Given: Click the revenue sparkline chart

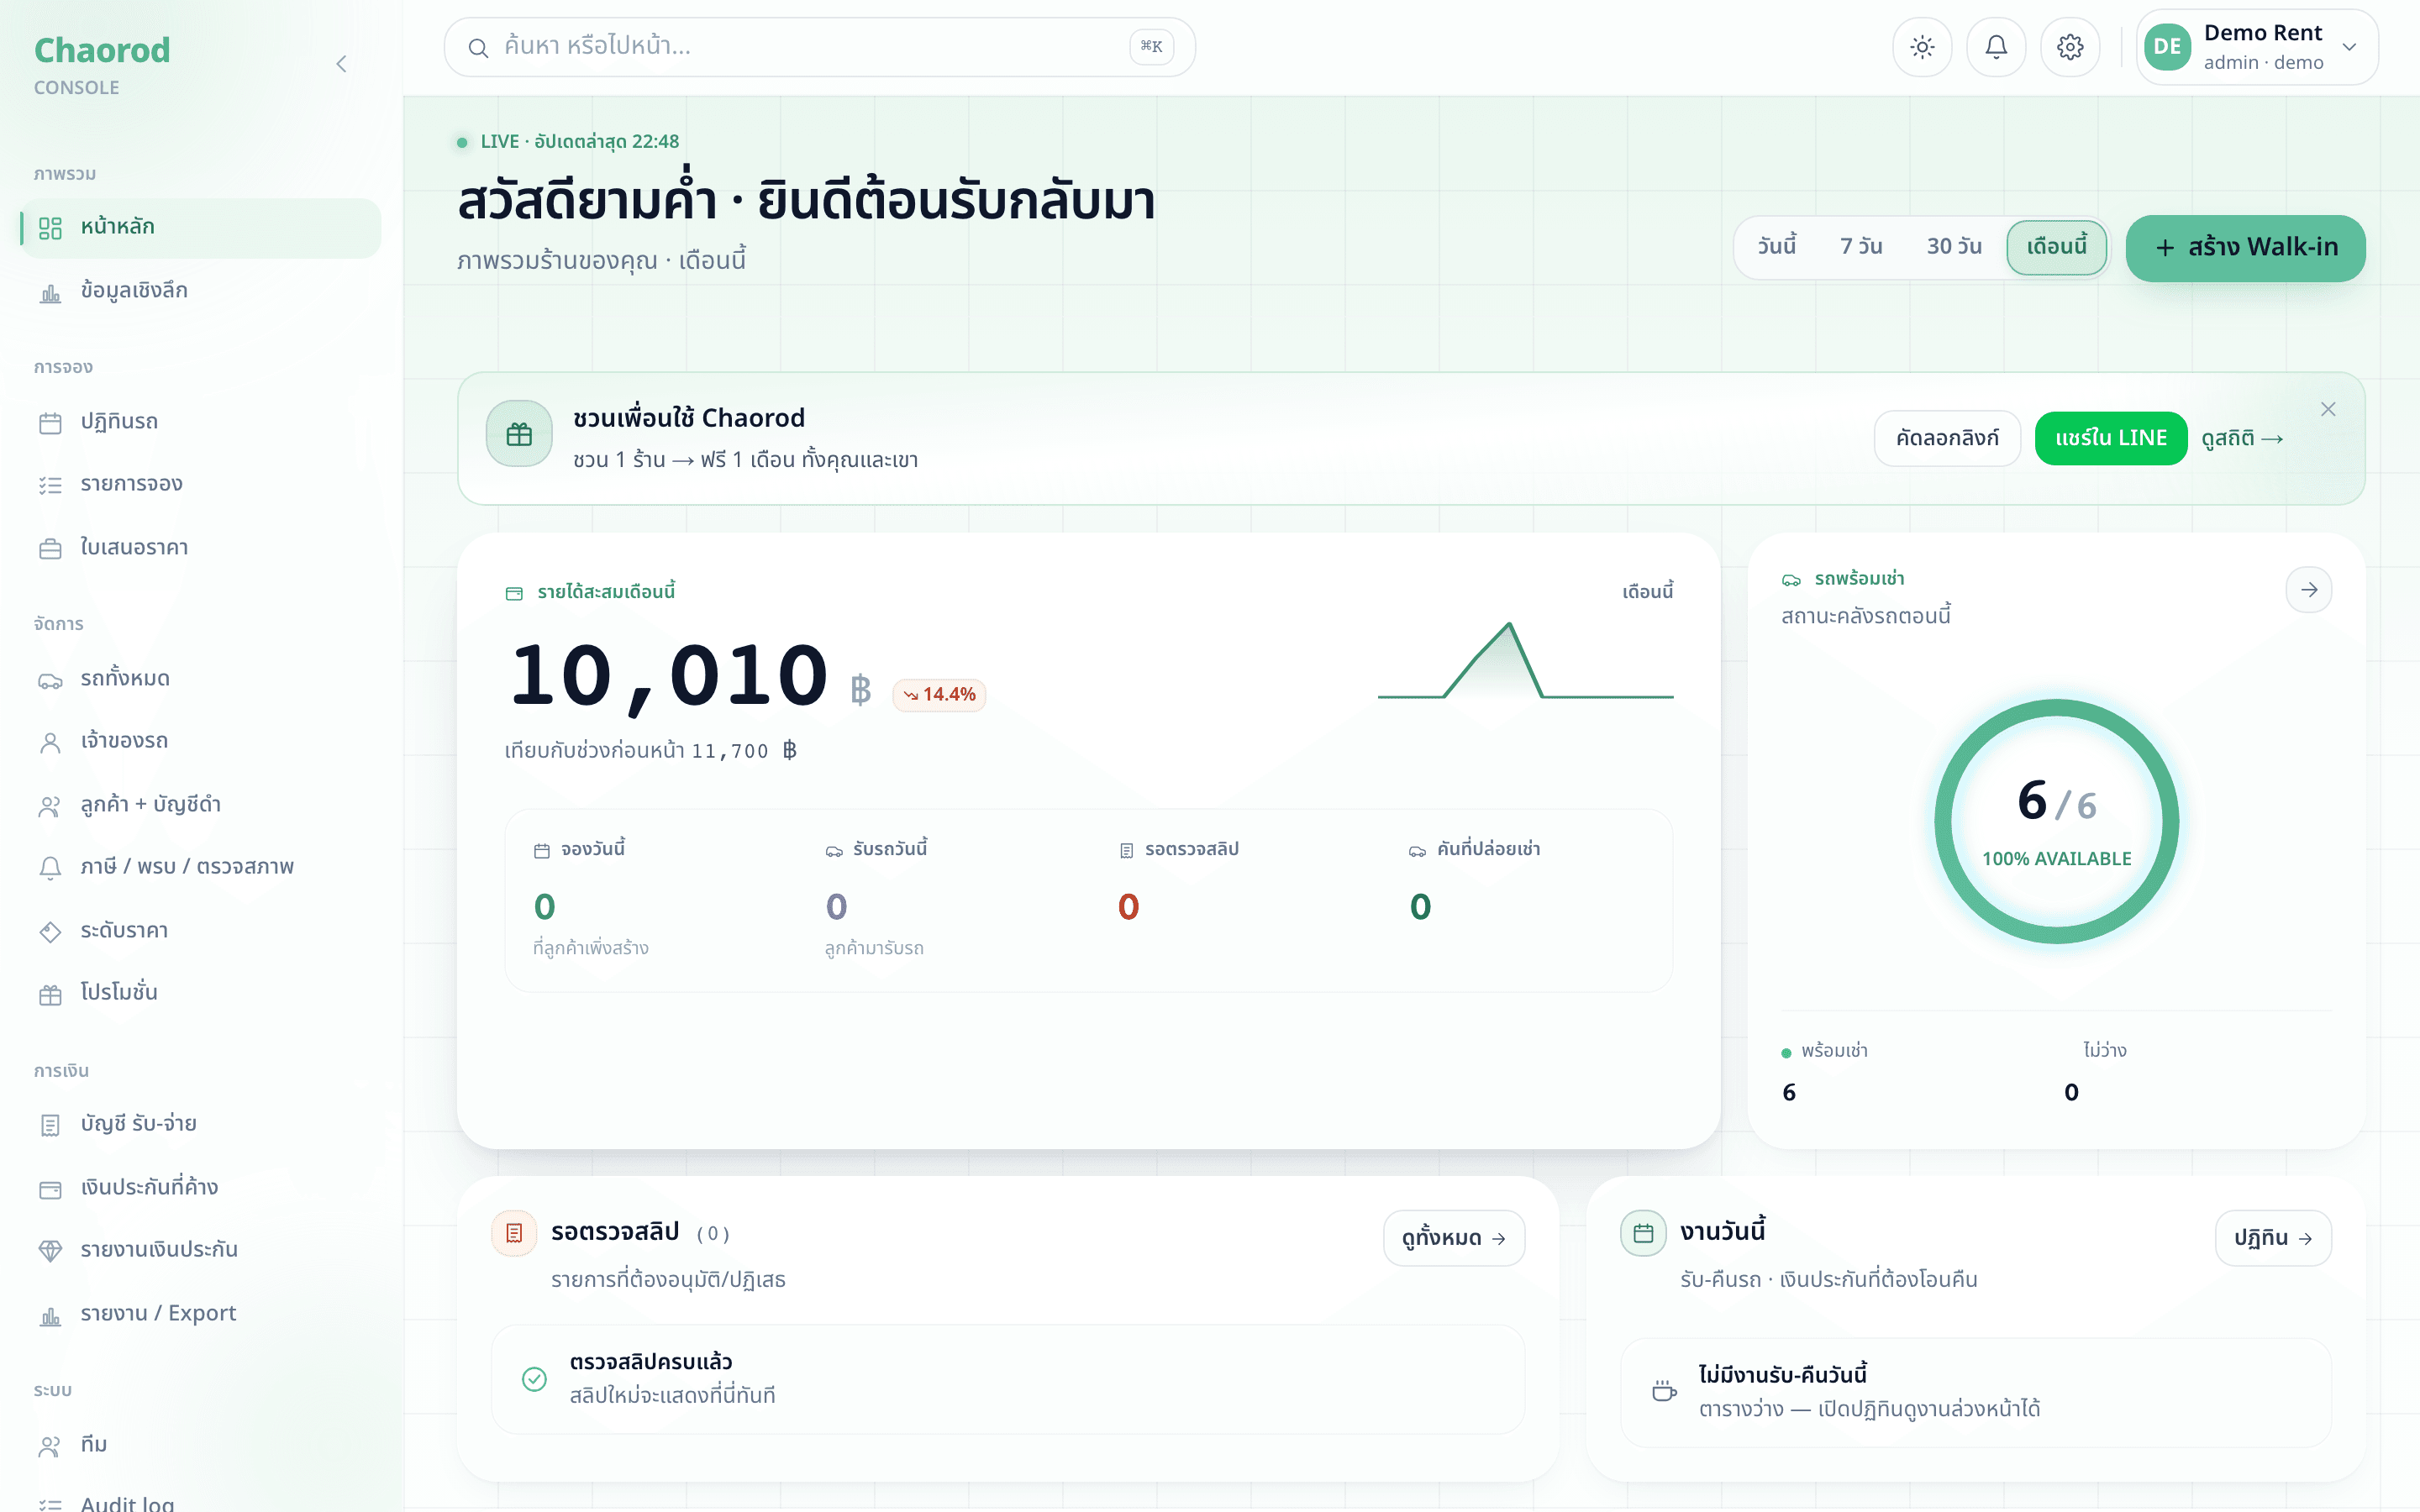Looking at the screenshot, I should point(1525,660).
